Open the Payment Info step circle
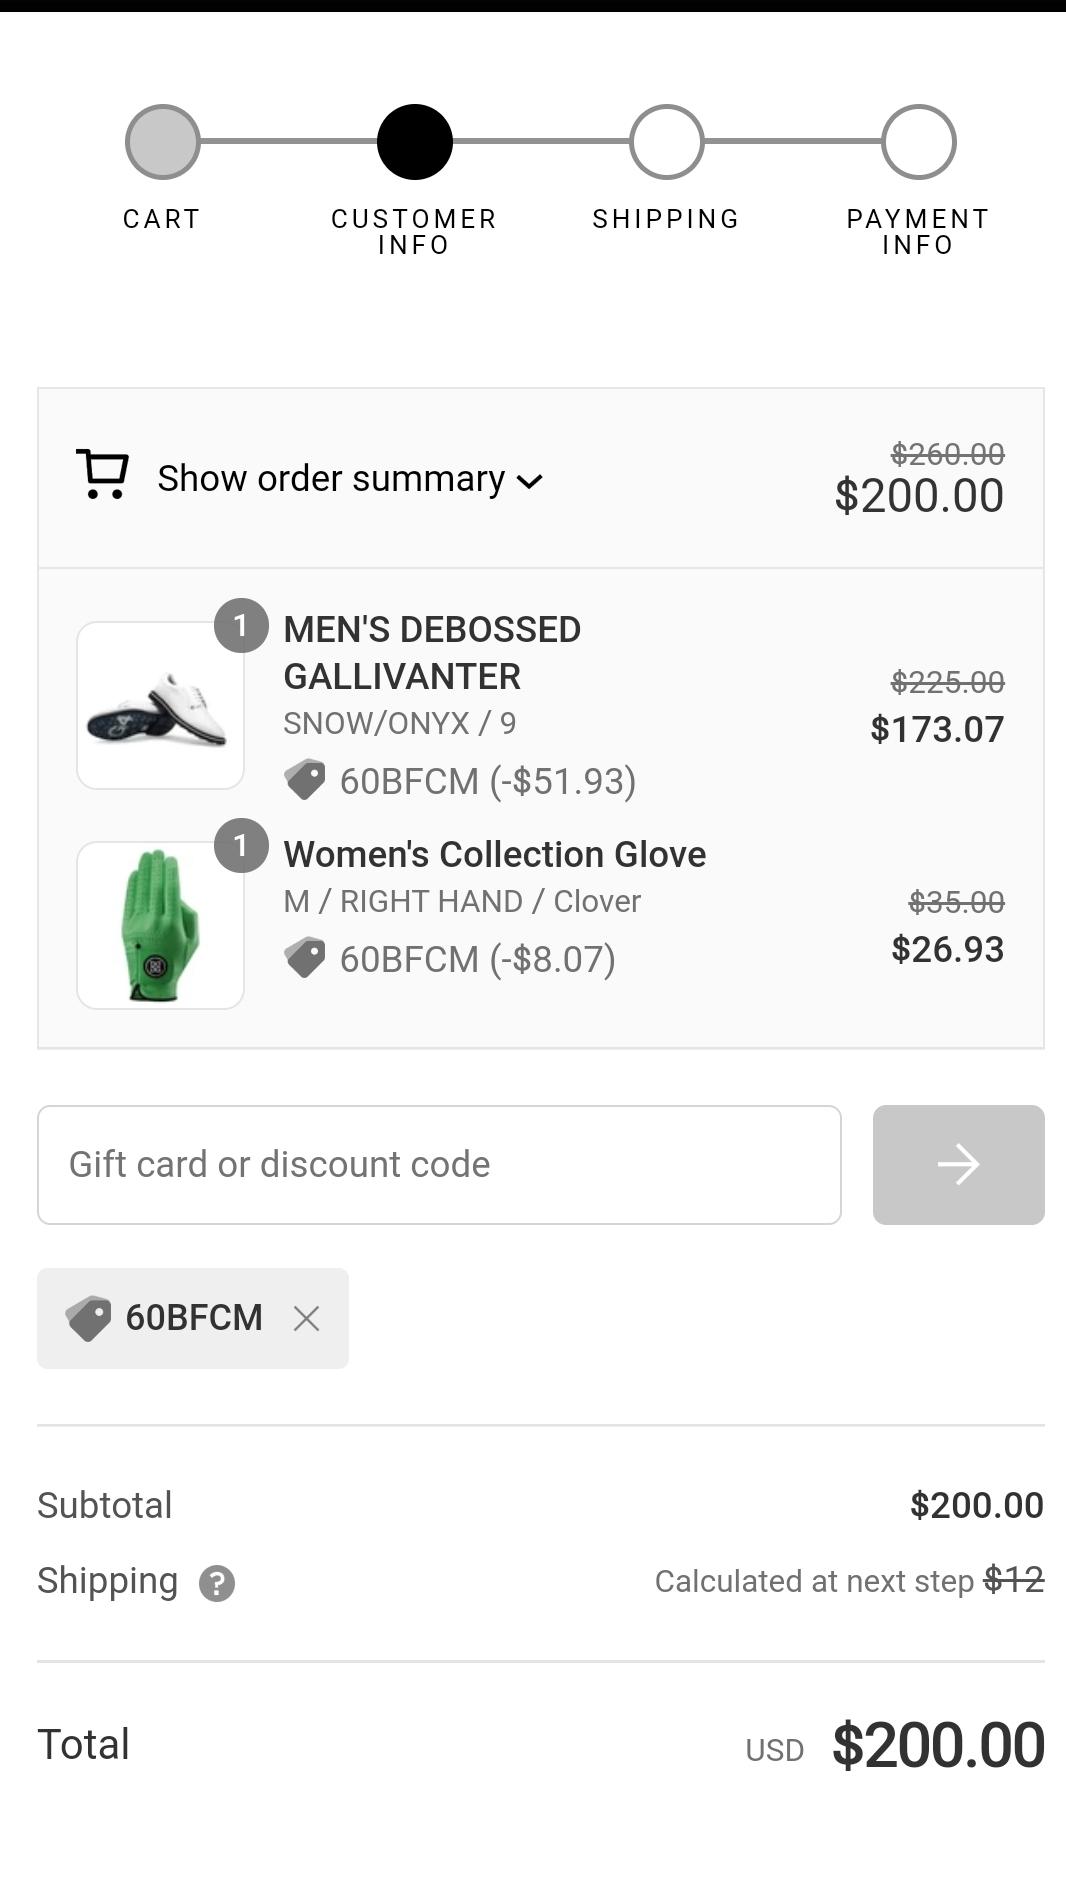This screenshot has width=1066, height=1880. 919,142
